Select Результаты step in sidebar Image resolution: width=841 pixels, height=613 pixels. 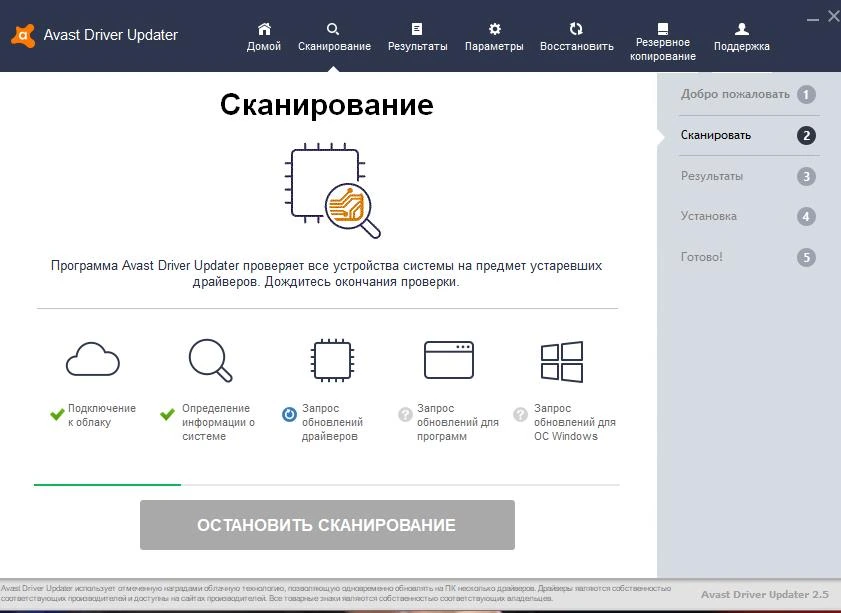click(749, 176)
